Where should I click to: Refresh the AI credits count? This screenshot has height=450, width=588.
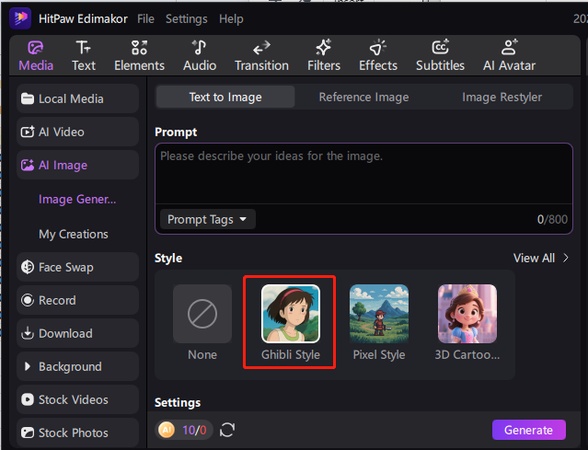pos(227,429)
